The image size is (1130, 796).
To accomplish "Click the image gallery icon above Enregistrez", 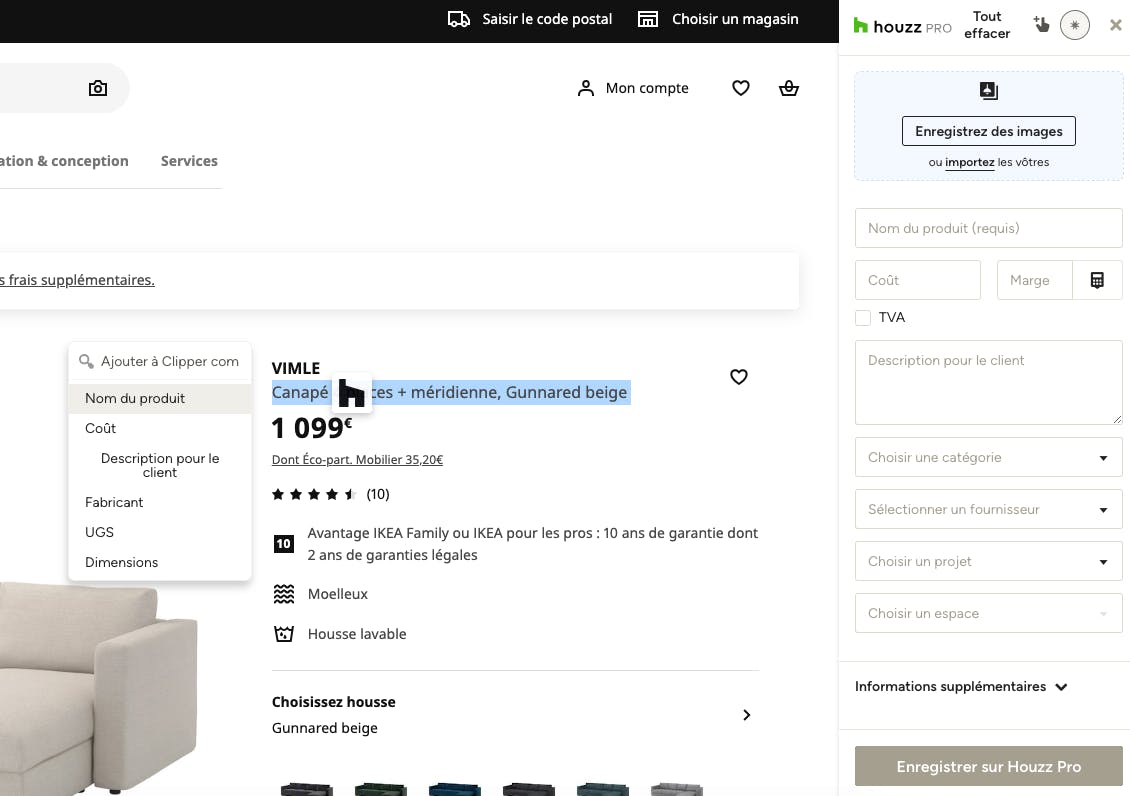I will coord(989,91).
